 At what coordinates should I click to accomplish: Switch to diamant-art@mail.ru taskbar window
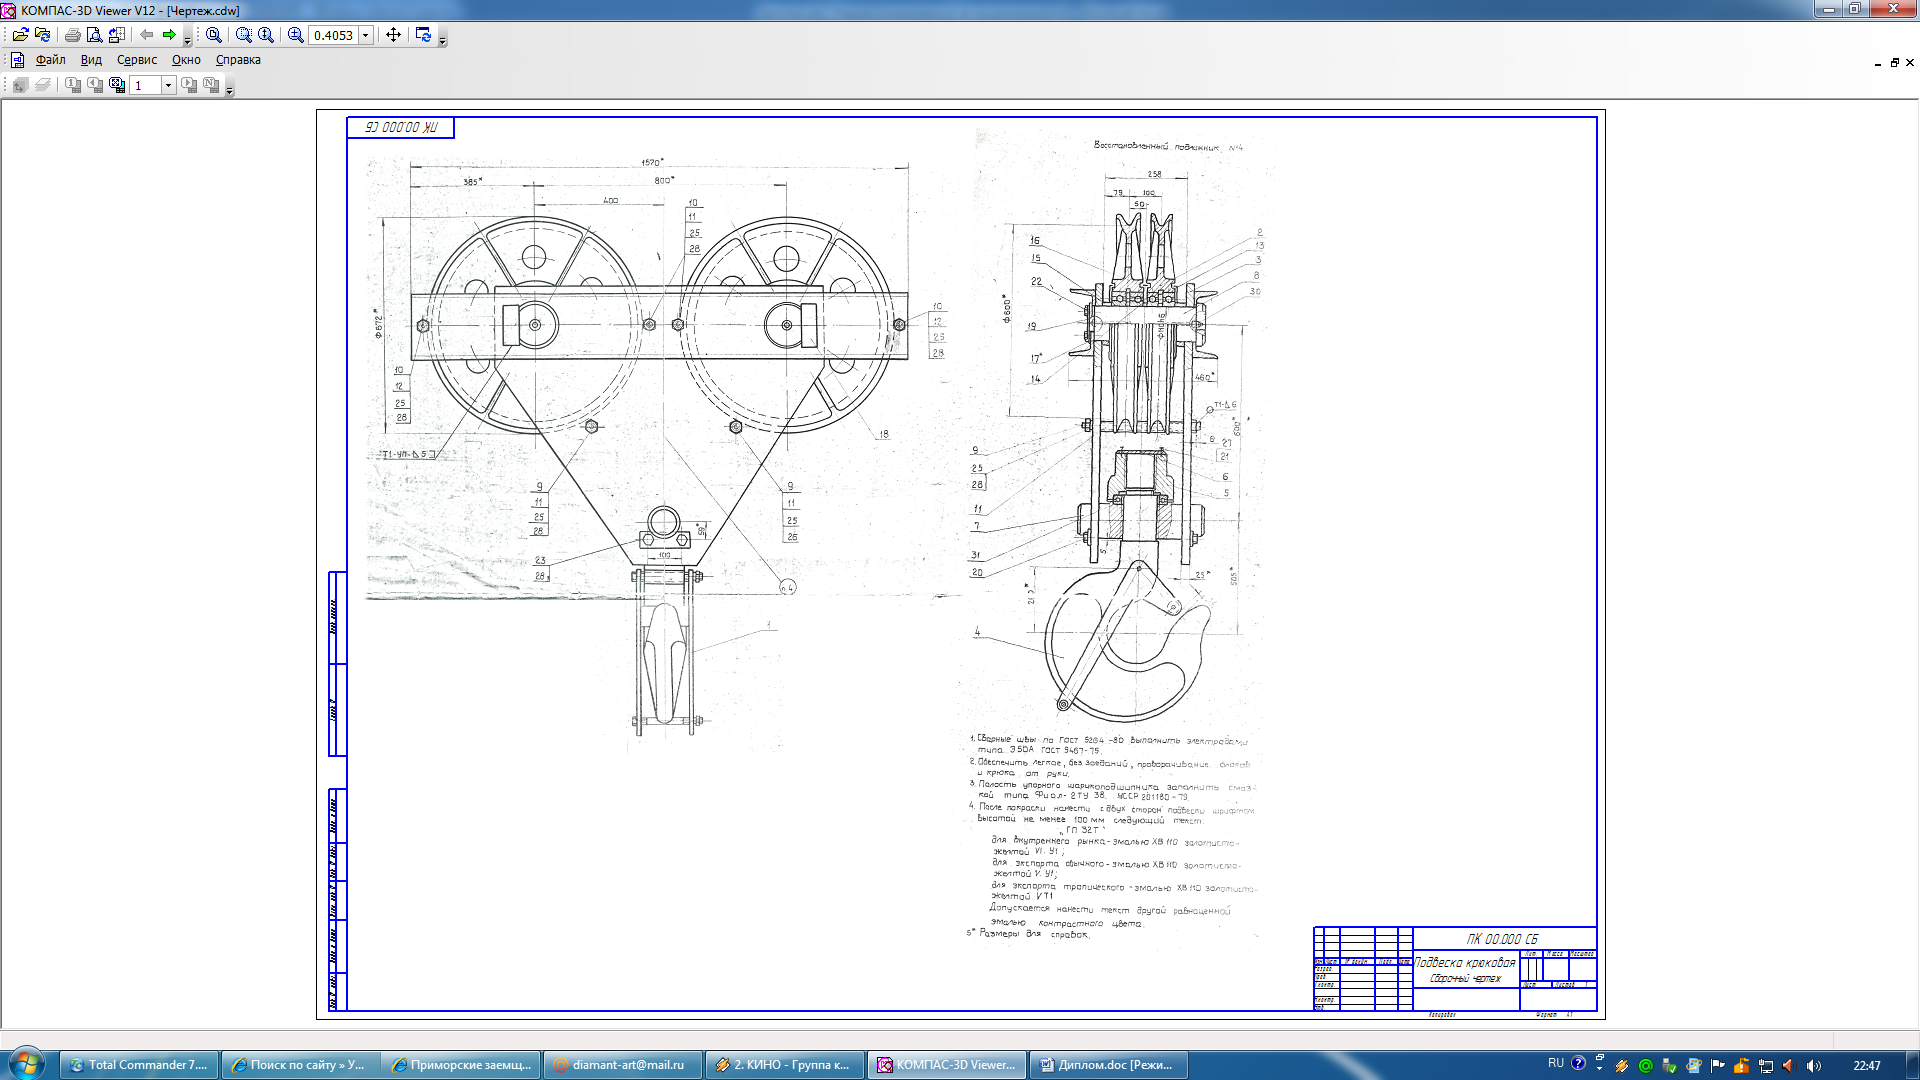pos(622,1065)
